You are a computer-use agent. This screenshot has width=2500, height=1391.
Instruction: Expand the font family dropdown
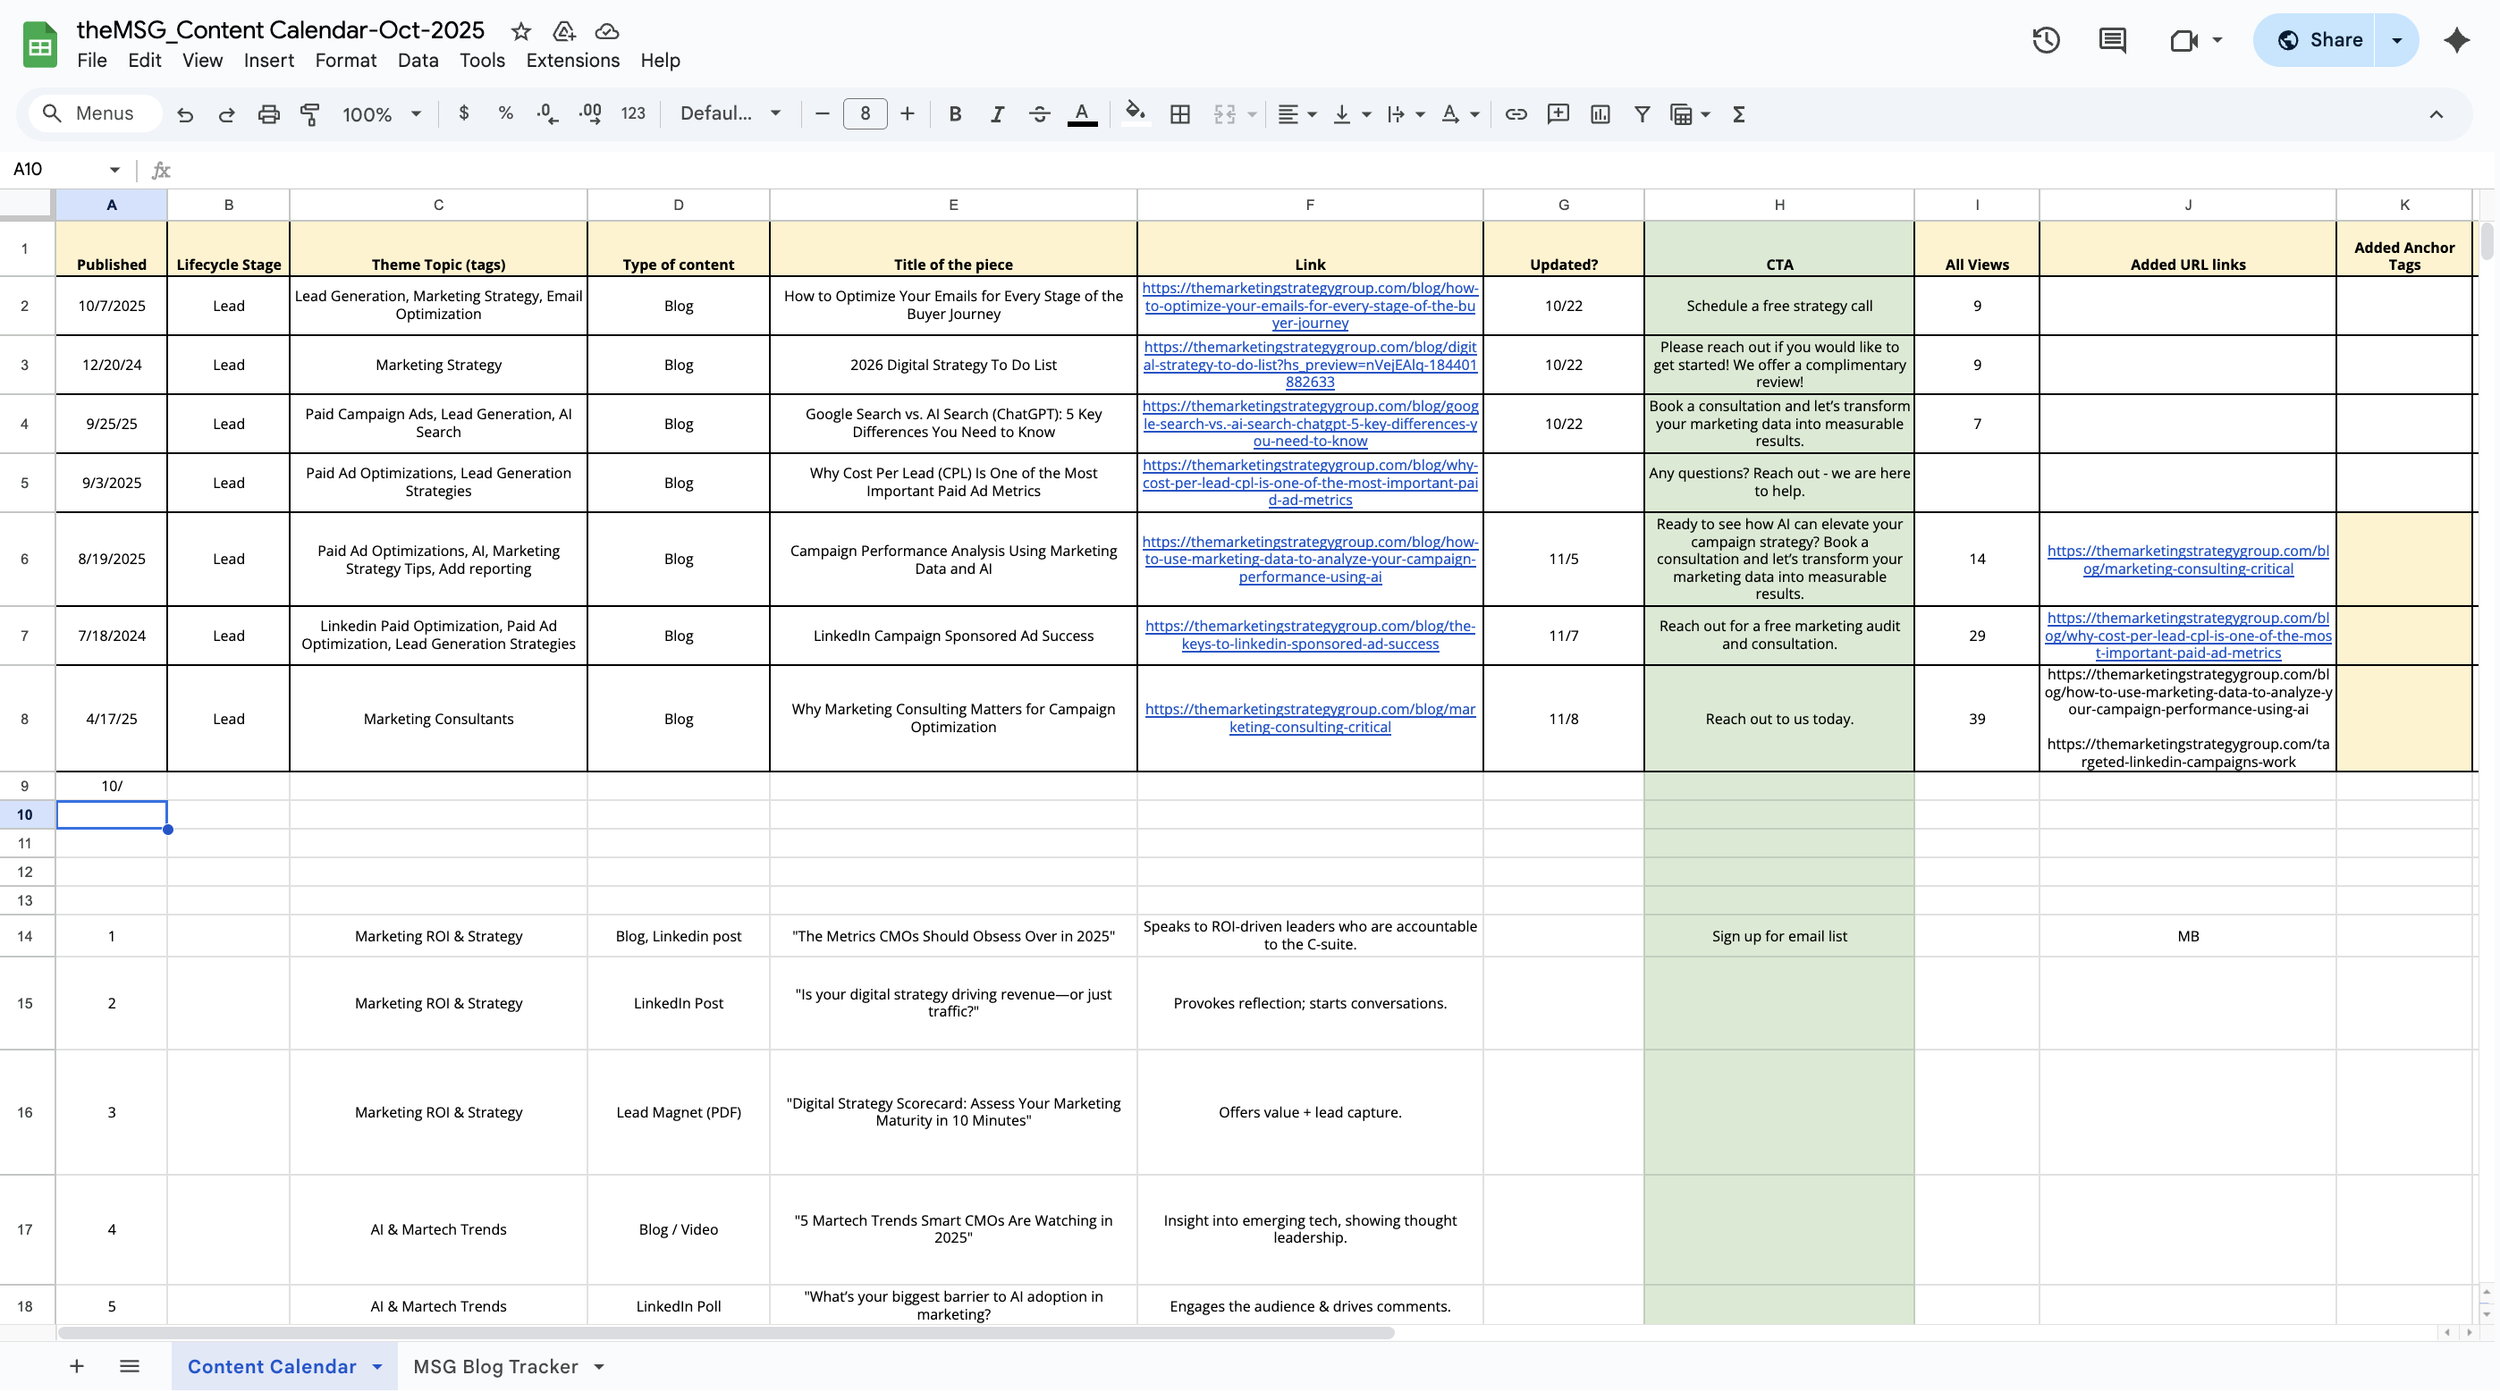730,114
